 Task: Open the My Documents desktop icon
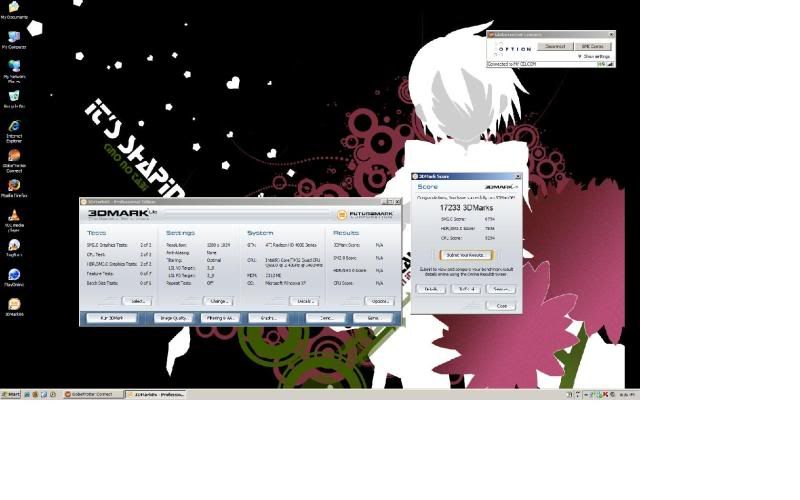(x=14, y=10)
